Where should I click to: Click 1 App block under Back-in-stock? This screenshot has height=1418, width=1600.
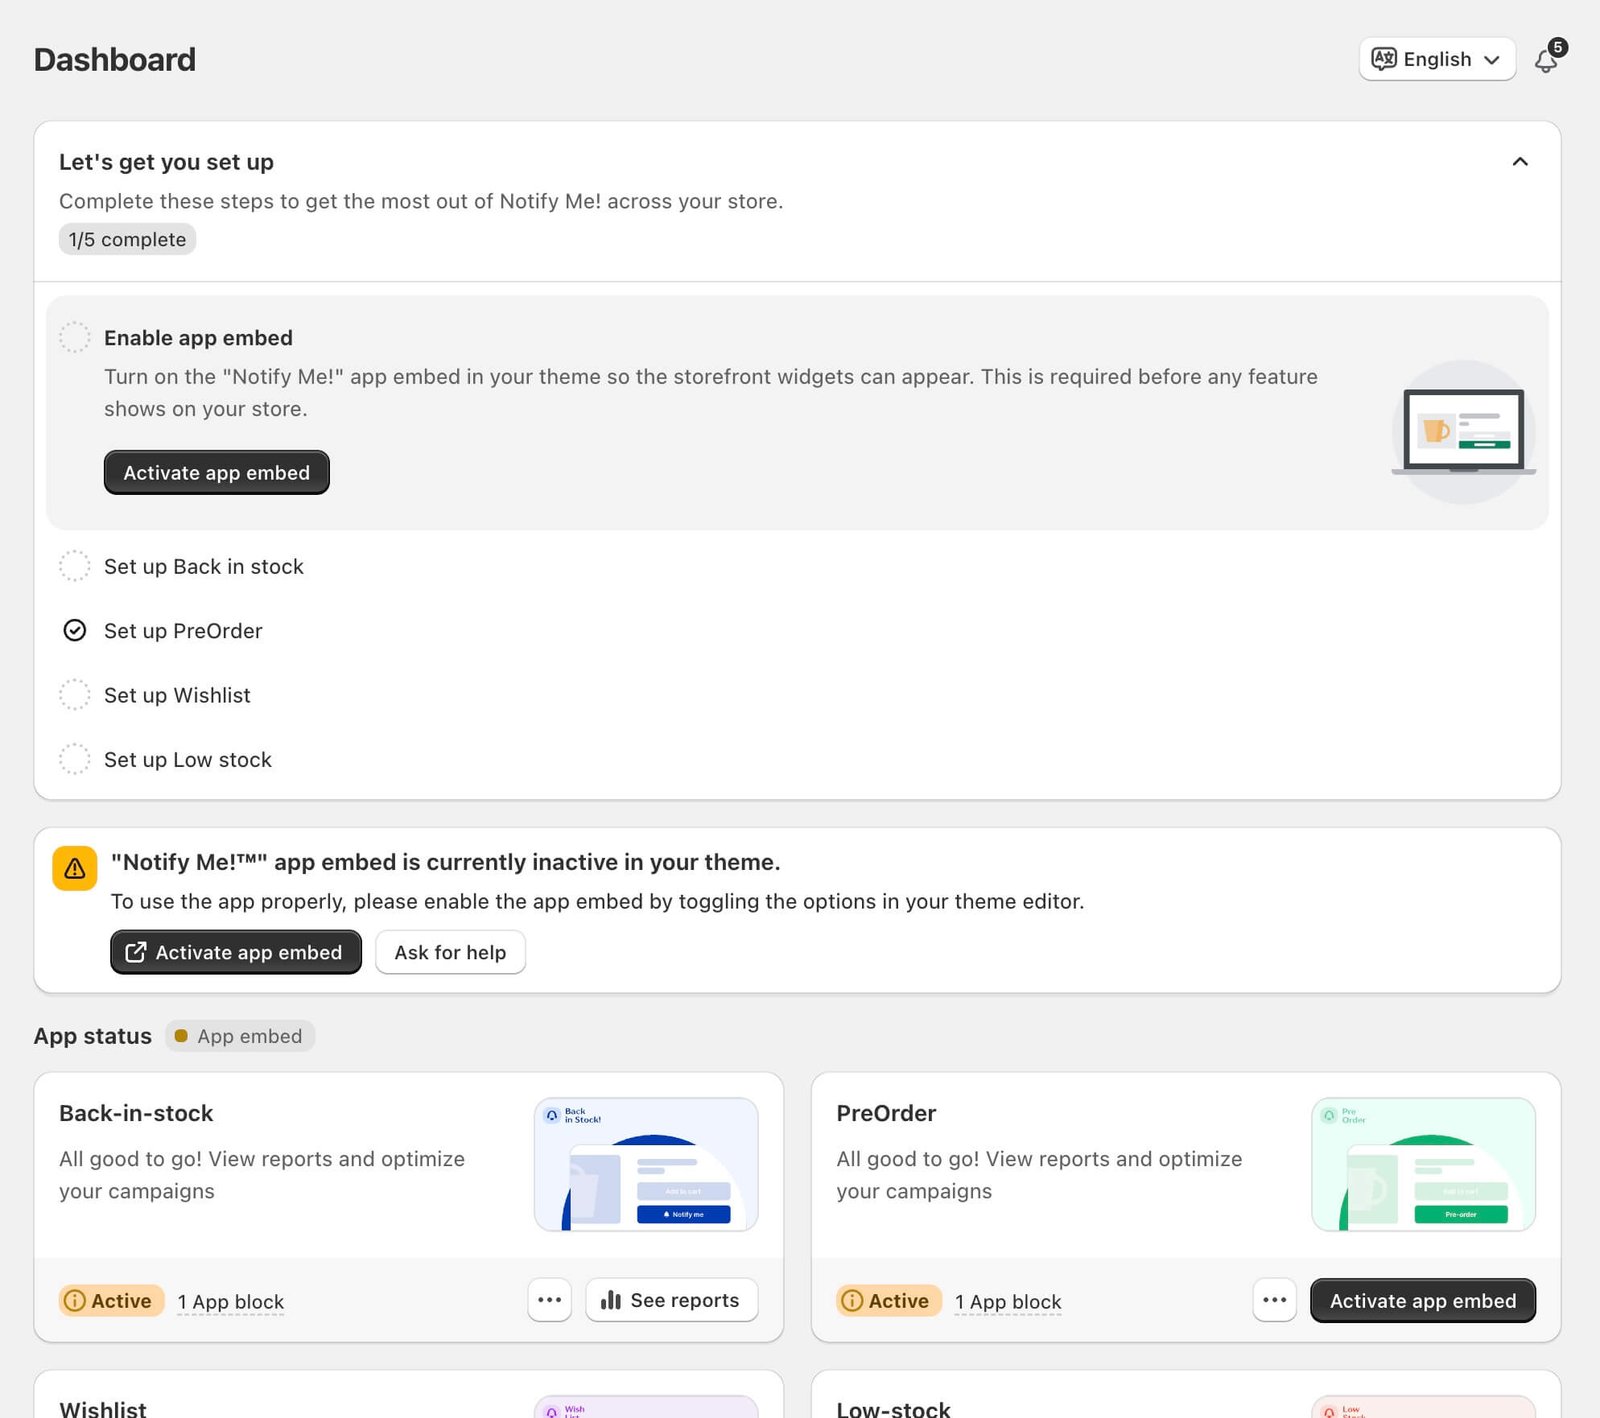pos(231,1302)
